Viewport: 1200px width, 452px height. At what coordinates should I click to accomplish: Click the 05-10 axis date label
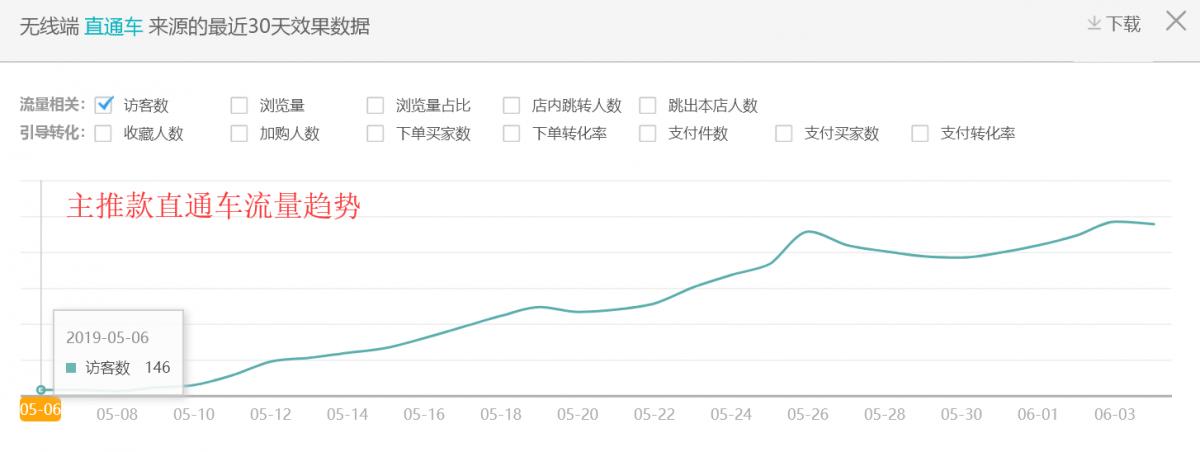click(193, 412)
